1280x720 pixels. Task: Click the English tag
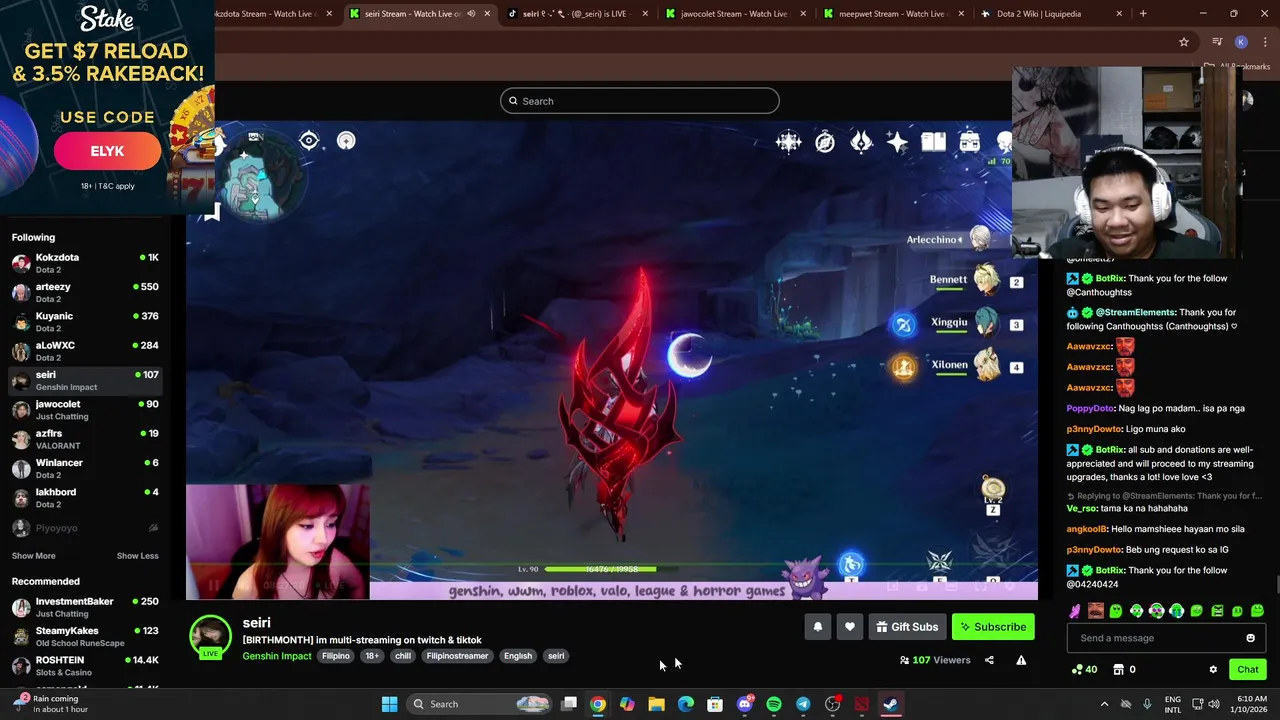click(x=518, y=656)
